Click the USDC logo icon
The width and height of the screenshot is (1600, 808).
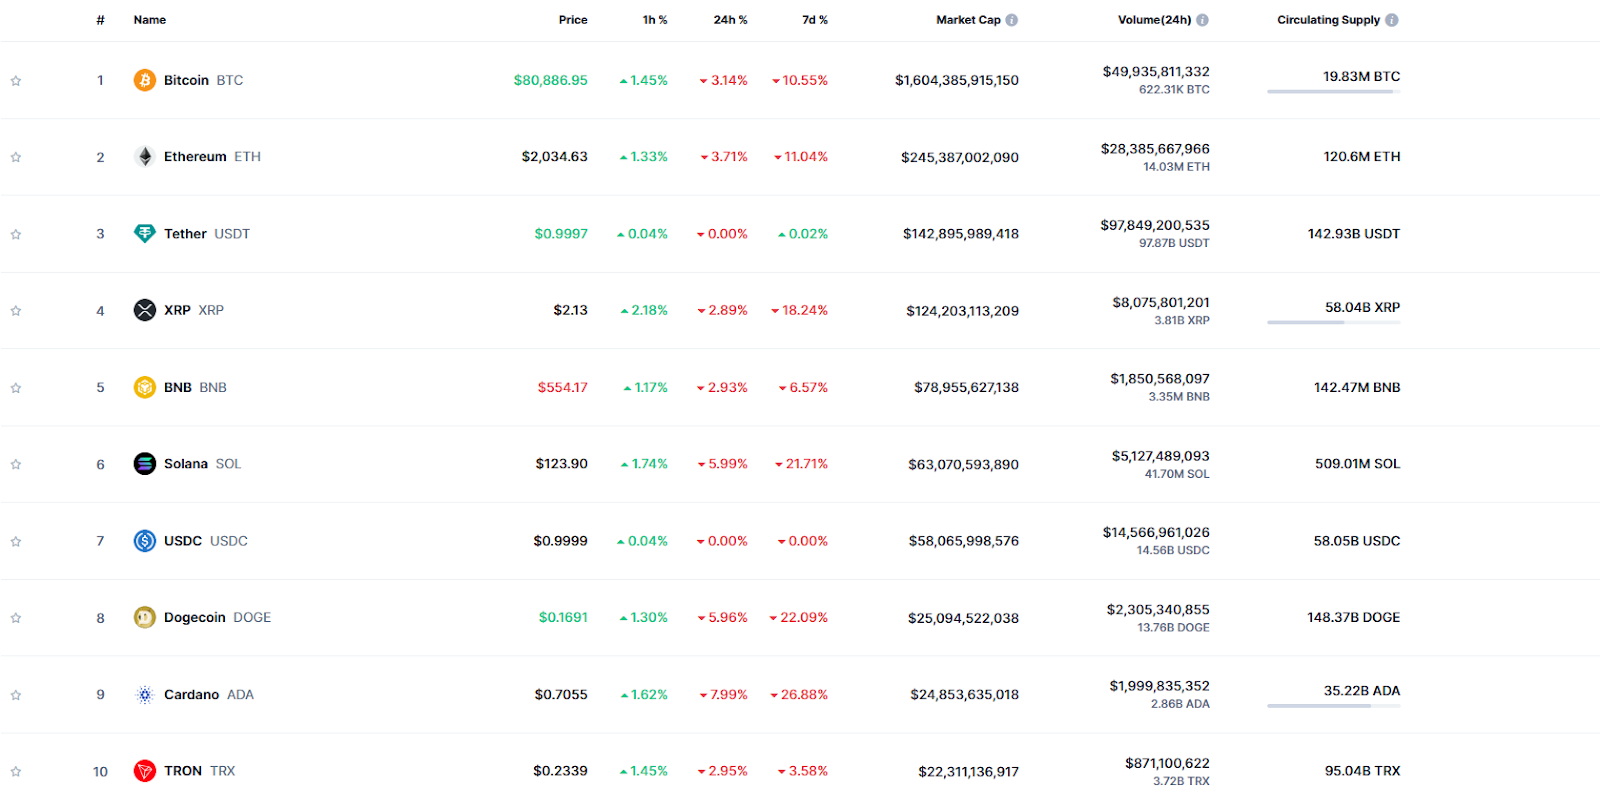(145, 541)
